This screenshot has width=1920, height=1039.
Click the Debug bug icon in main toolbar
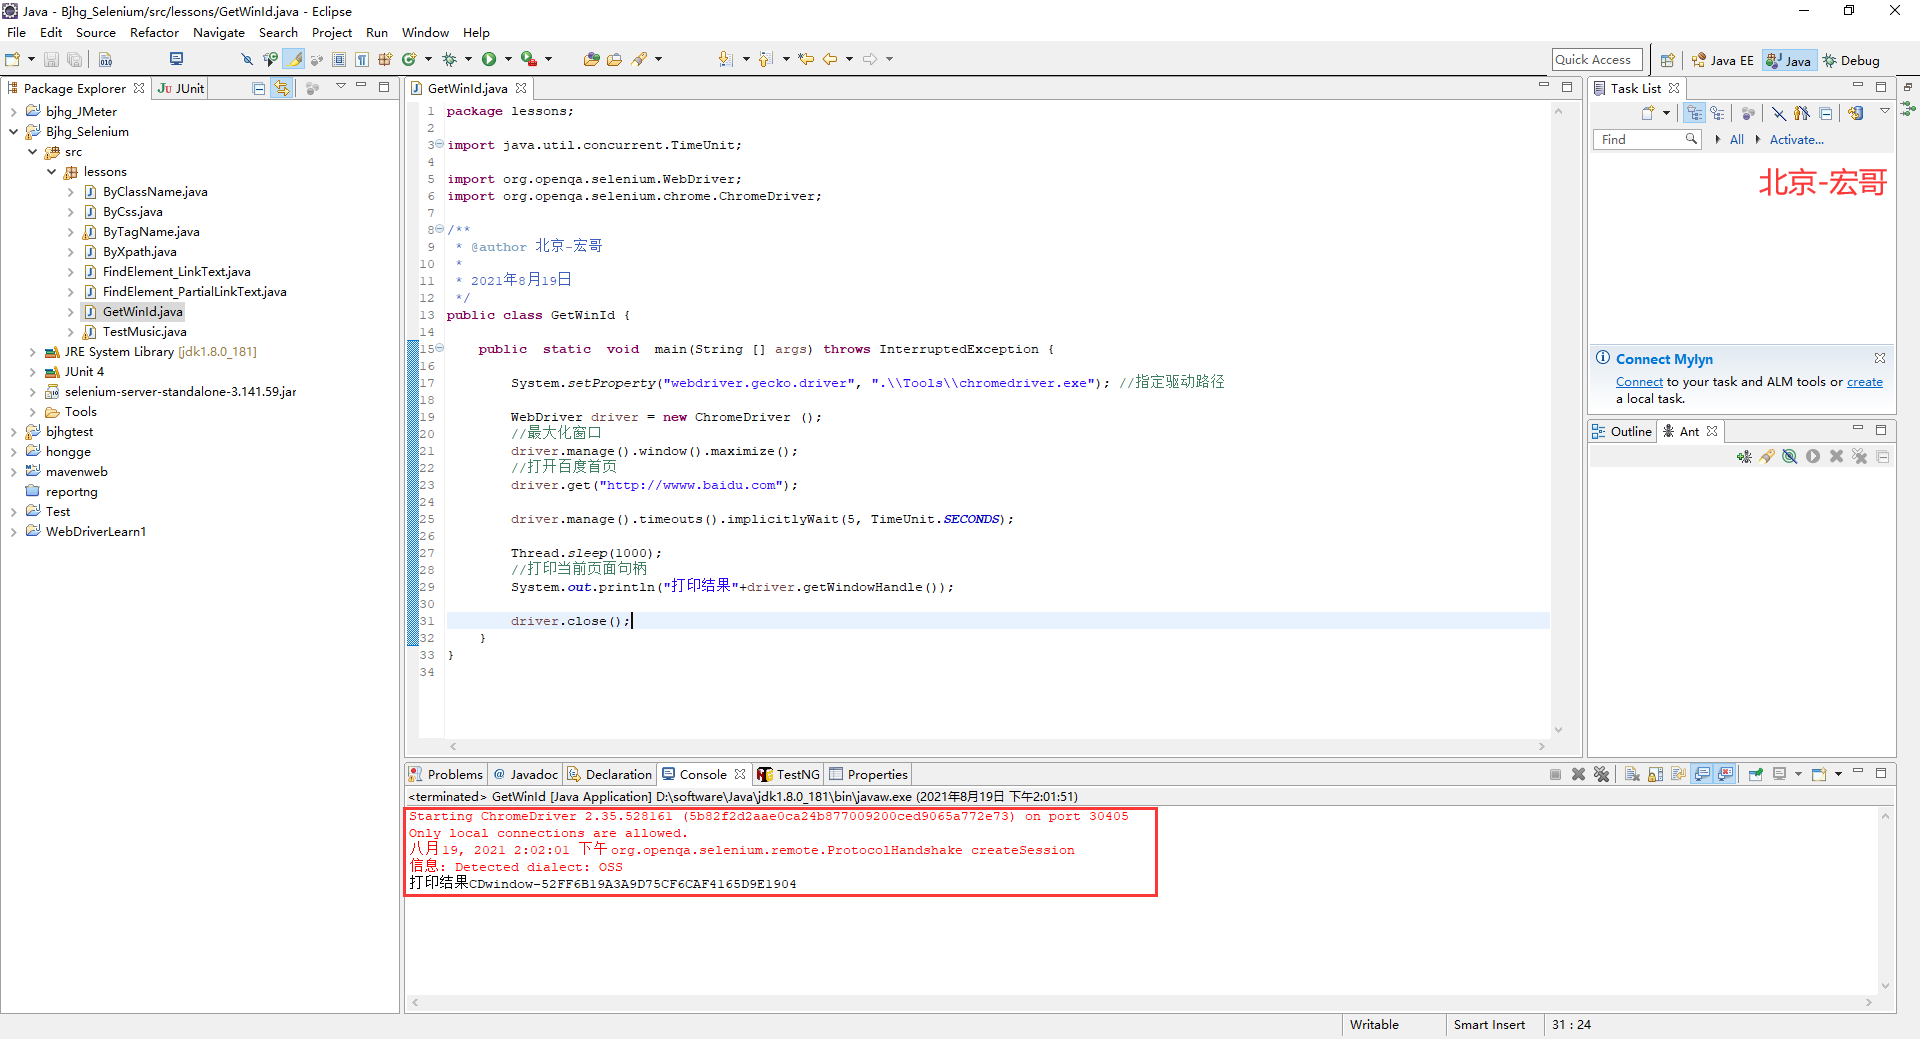pos(449,59)
